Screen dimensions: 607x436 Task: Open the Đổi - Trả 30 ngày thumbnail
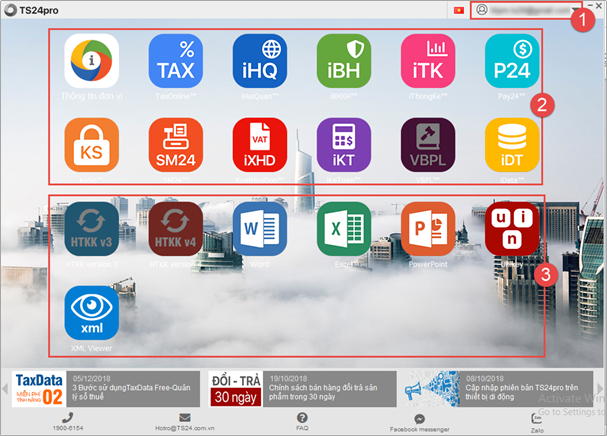point(236,389)
